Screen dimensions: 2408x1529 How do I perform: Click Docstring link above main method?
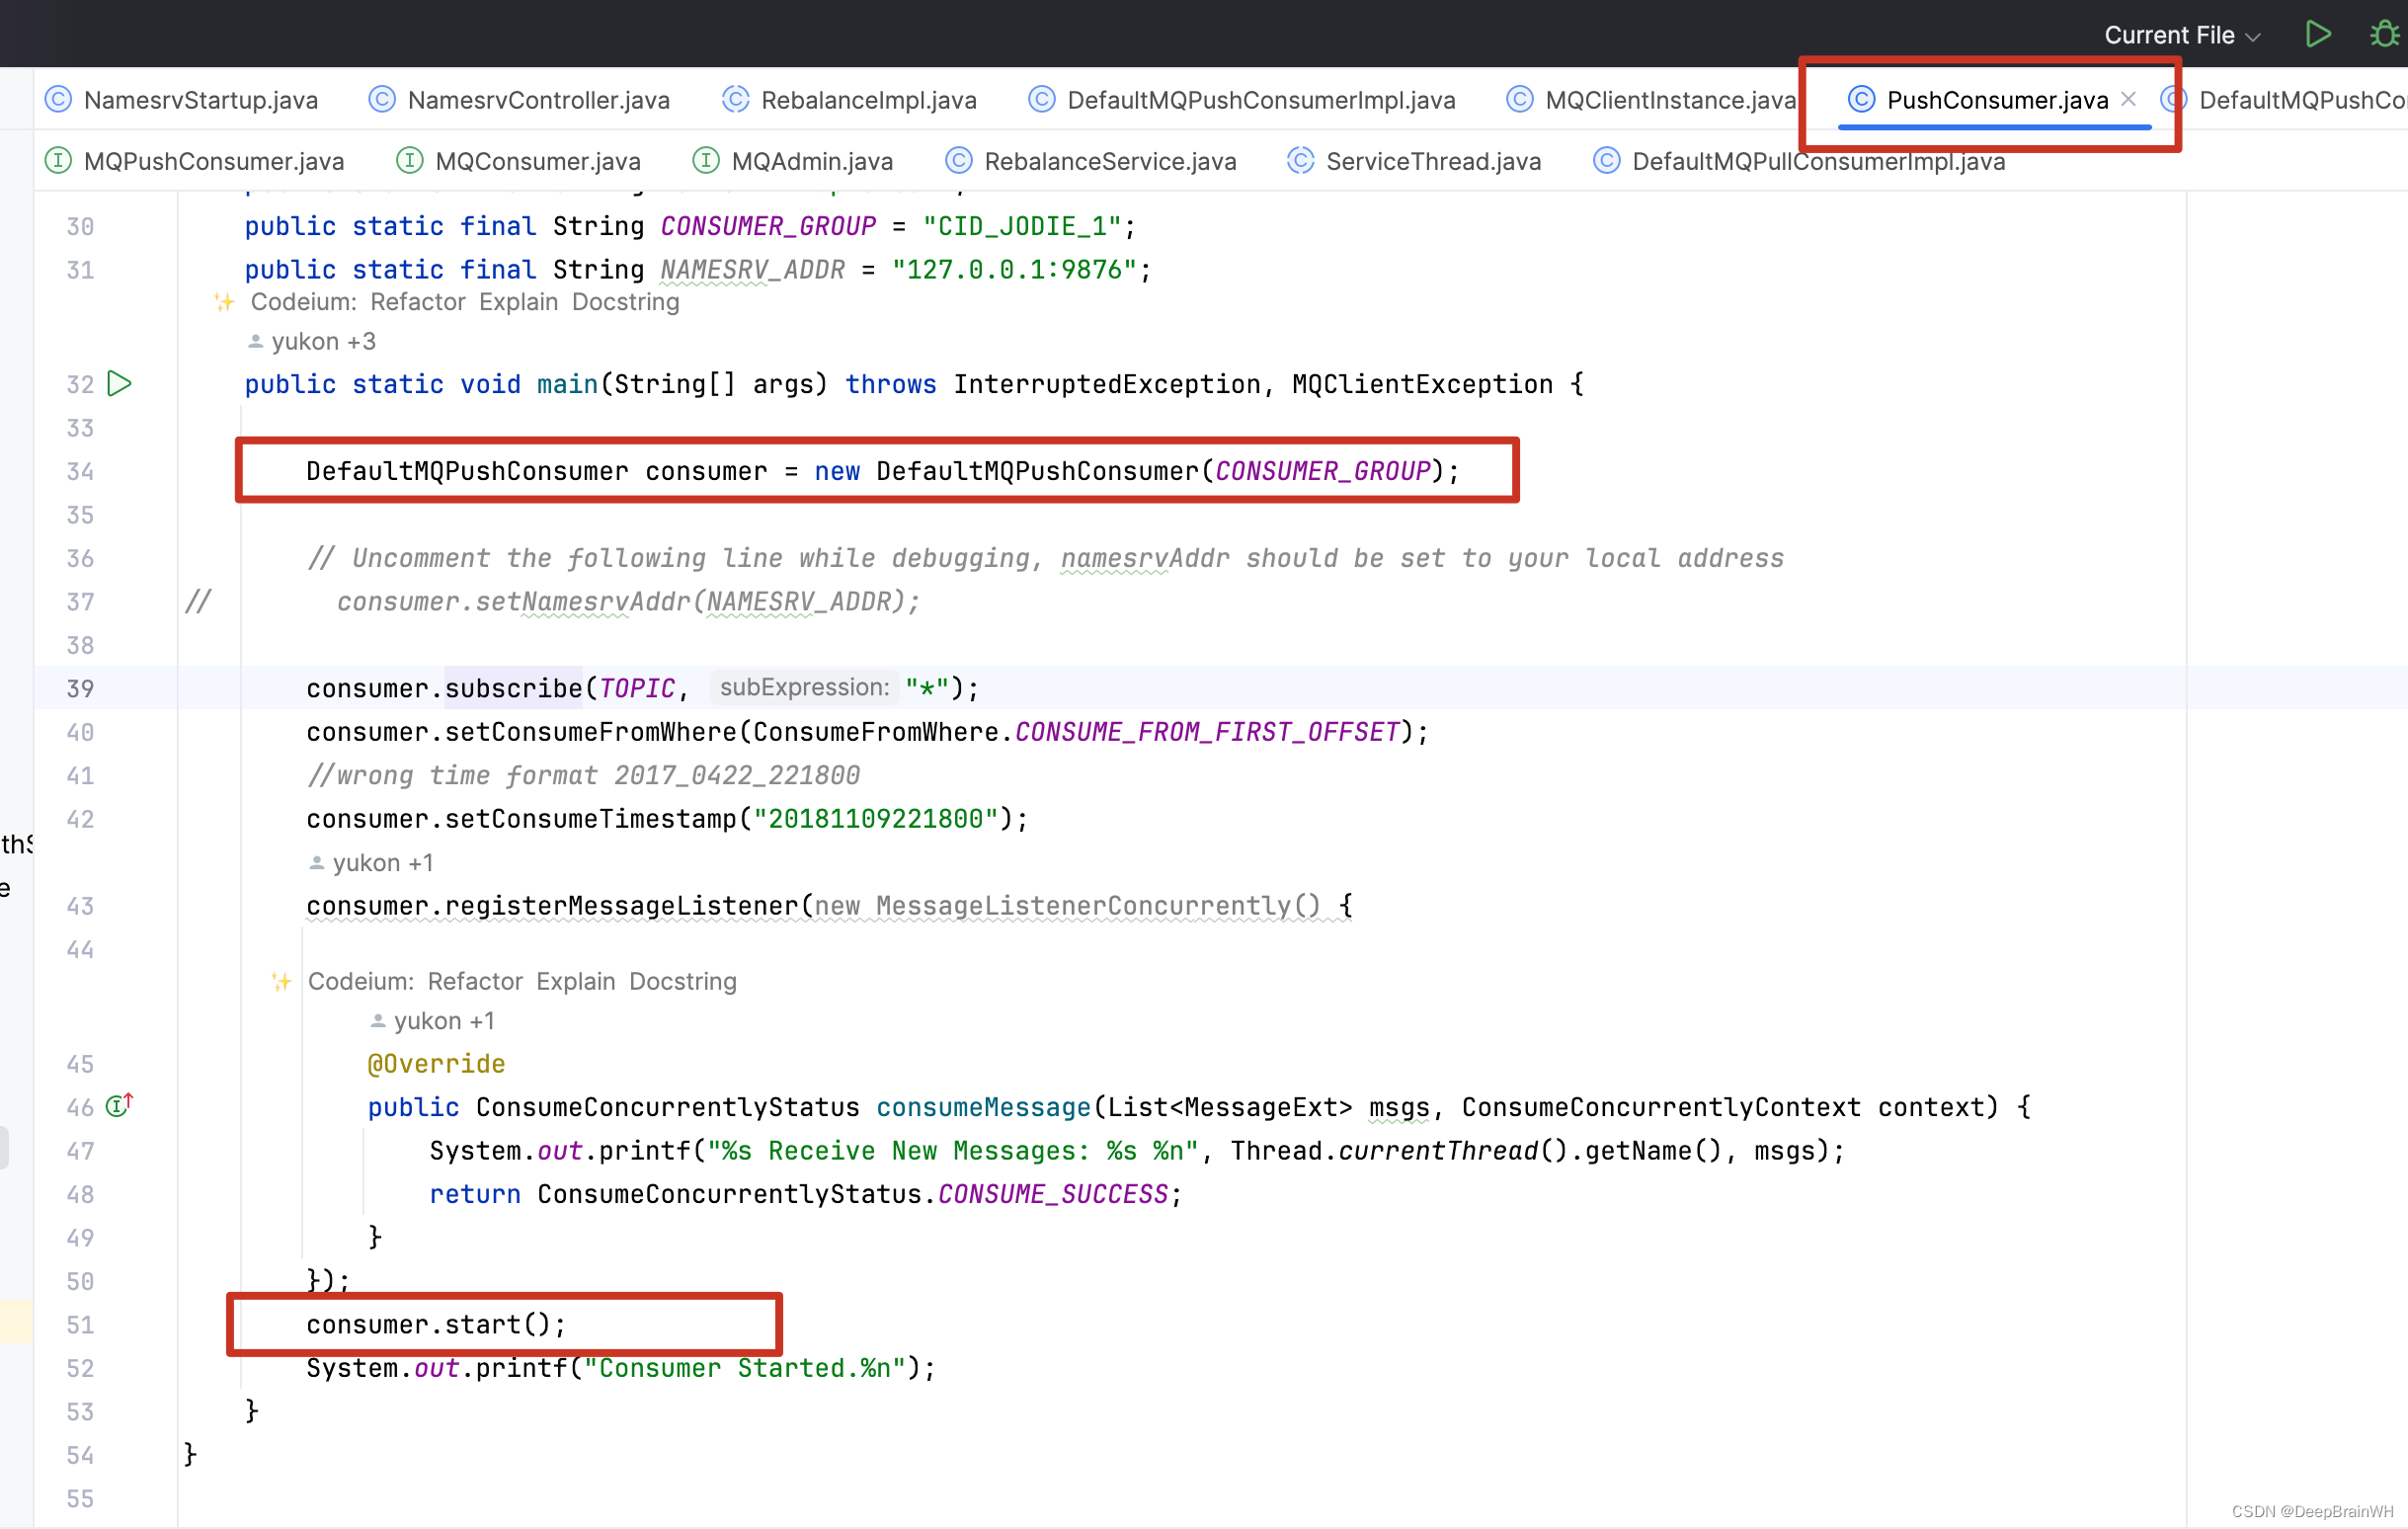[x=625, y=302]
